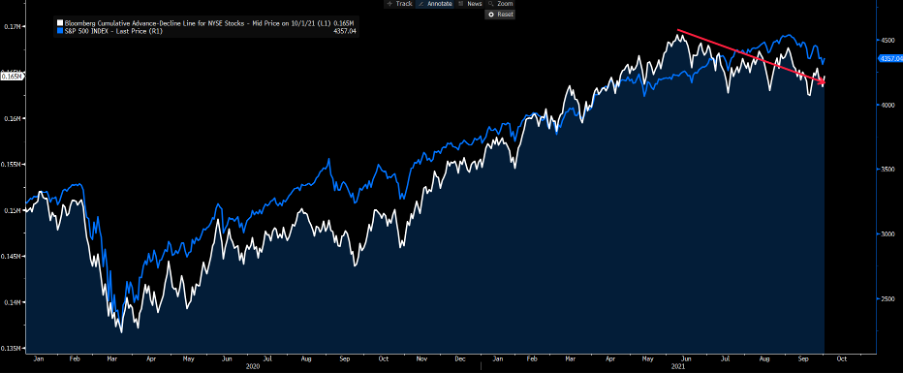Click the Nov month label on time axis
The image size is (904, 374).
[423, 358]
